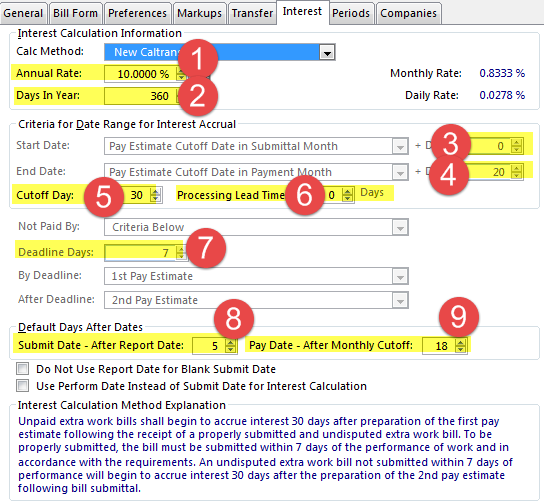544x503 pixels.
Task: Open the After Deadline dropdown
Action: coord(400,300)
